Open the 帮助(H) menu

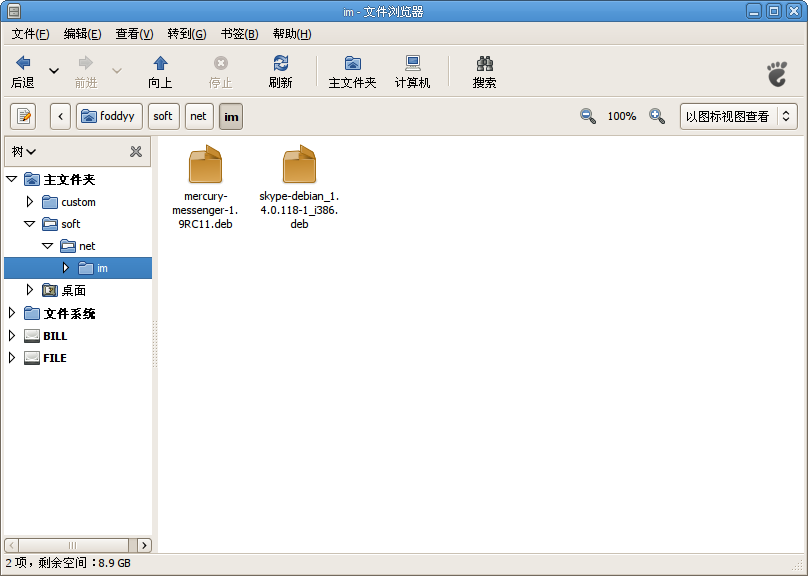click(x=292, y=34)
